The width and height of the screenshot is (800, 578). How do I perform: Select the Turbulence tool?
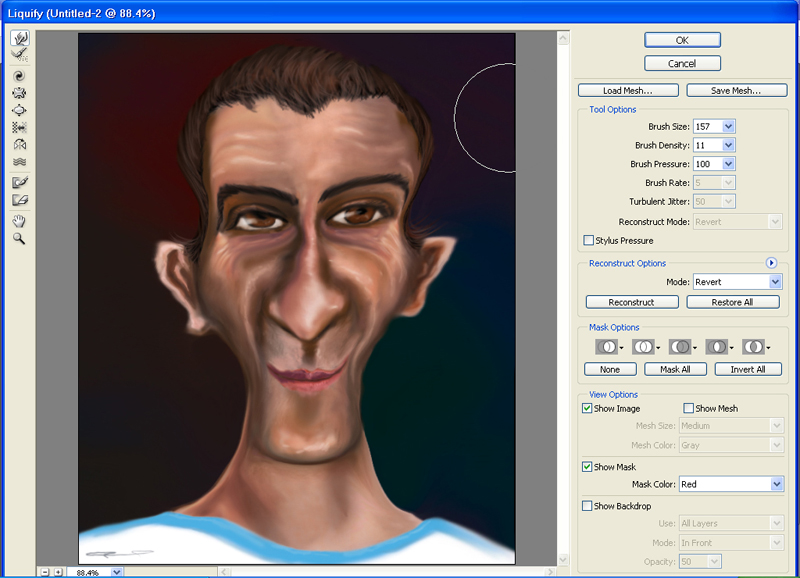tap(19, 162)
